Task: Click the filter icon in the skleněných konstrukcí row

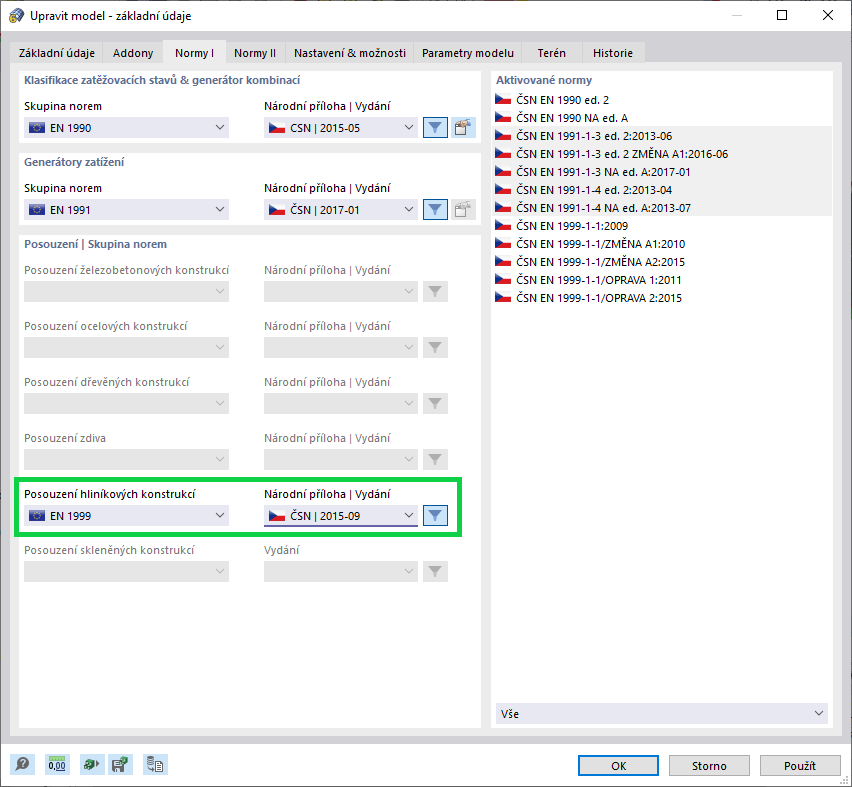Action: [x=435, y=572]
